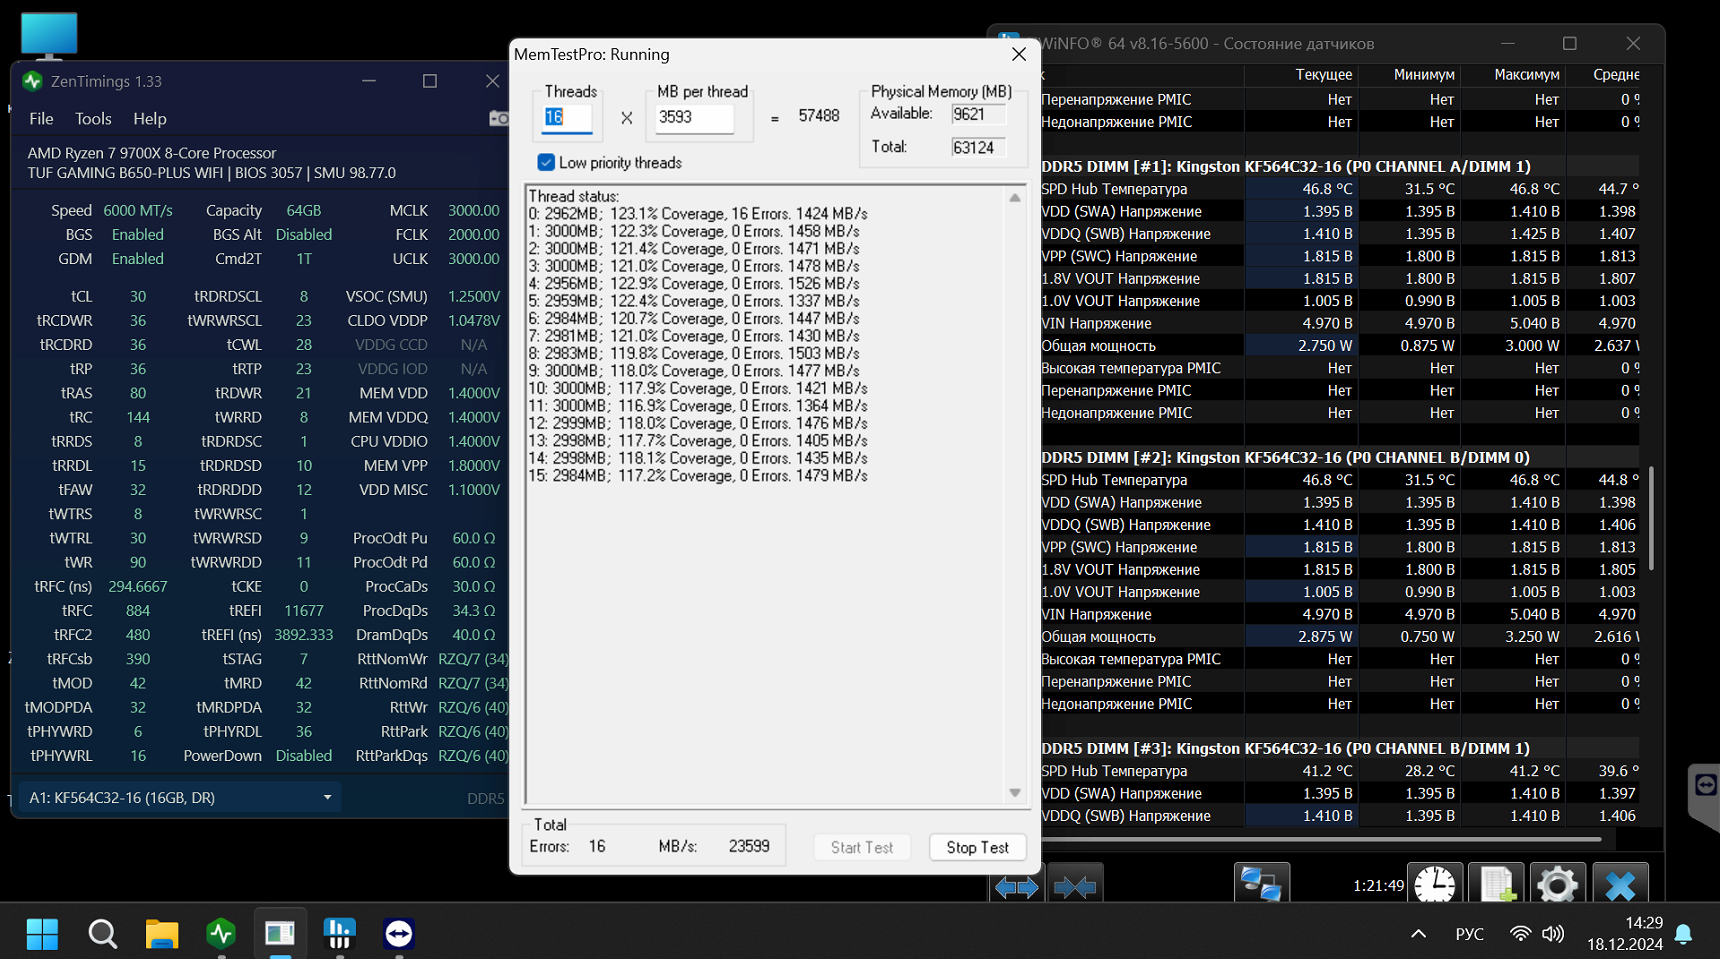Click the MB per thread input field
1720x959 pixels.
(x=694, y=118)
